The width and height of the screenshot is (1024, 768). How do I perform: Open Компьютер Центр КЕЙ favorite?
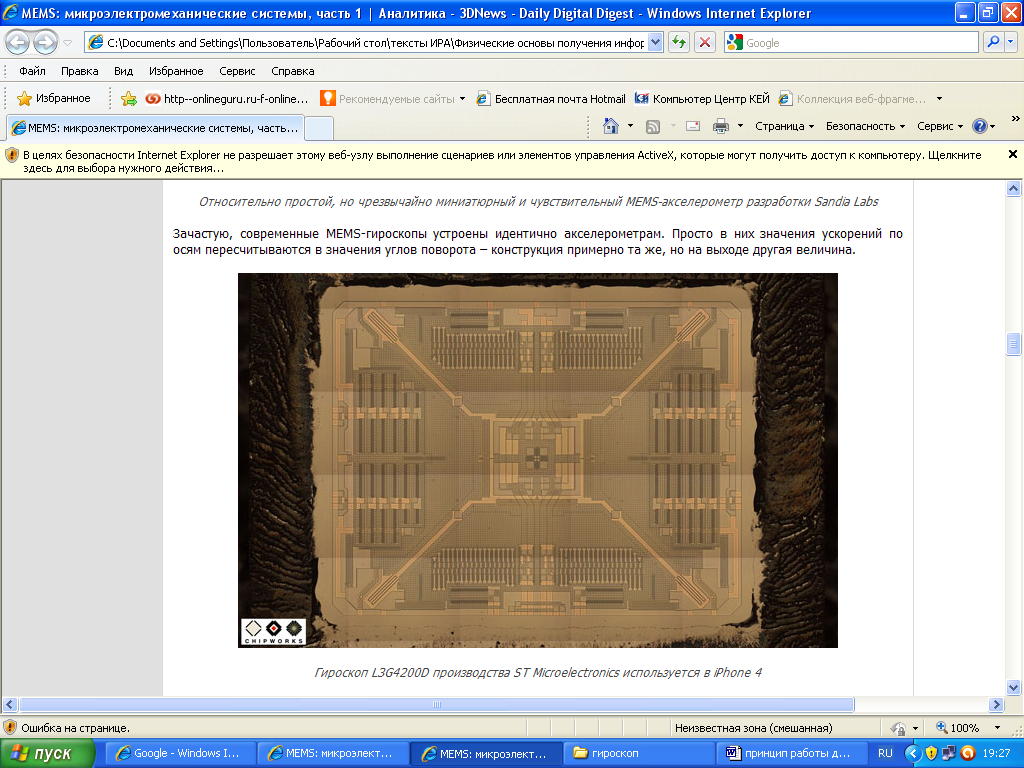[x=703, y=99]
